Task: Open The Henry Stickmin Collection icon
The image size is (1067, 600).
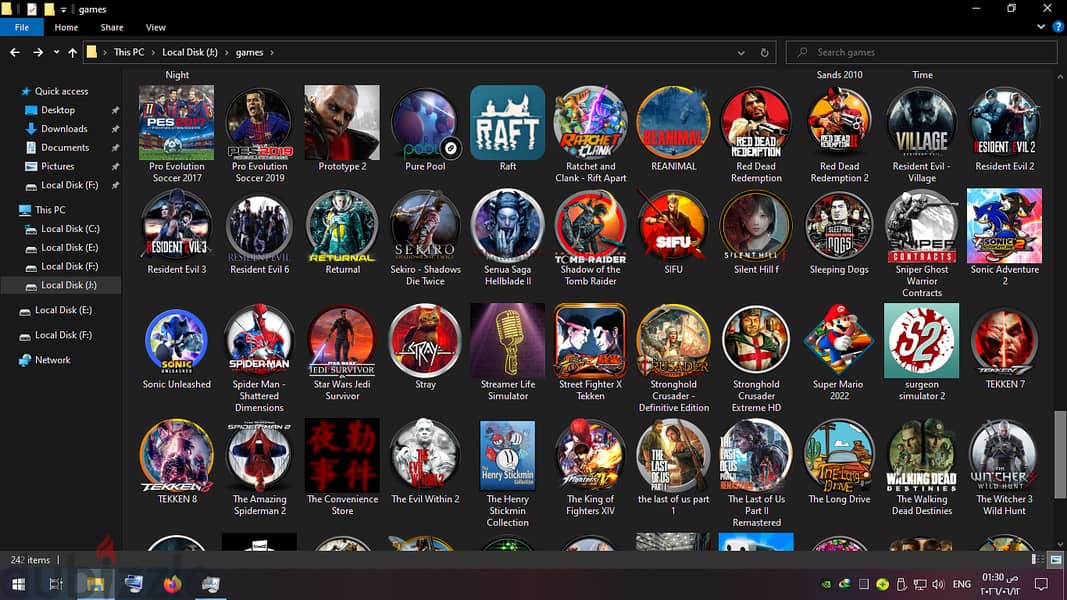Action: 508,455
